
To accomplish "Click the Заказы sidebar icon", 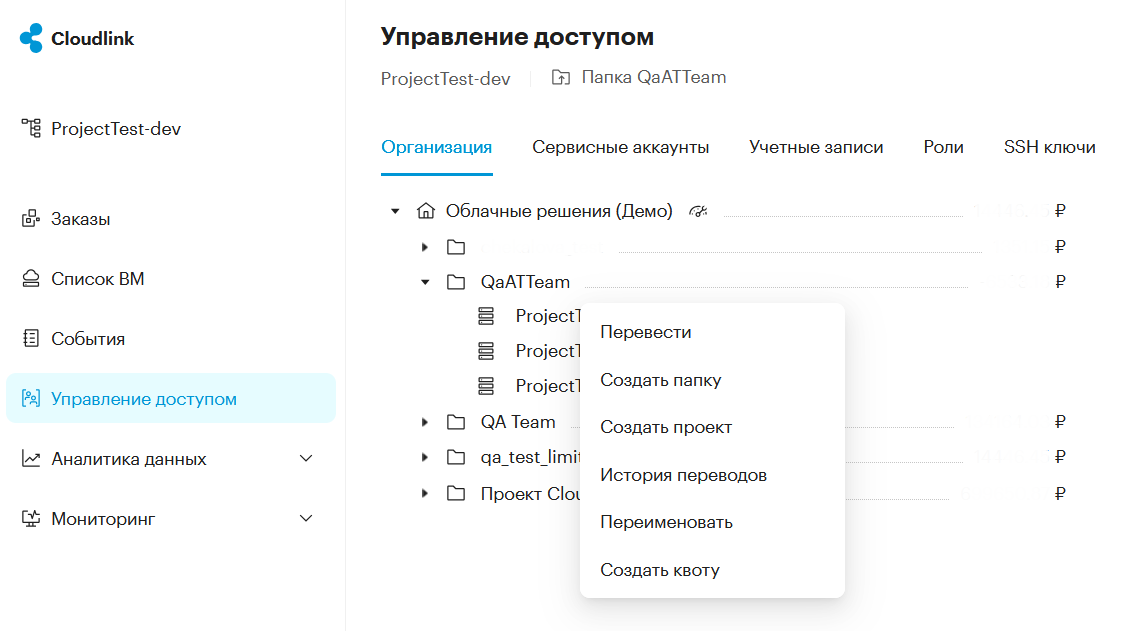I will (31, 219).
